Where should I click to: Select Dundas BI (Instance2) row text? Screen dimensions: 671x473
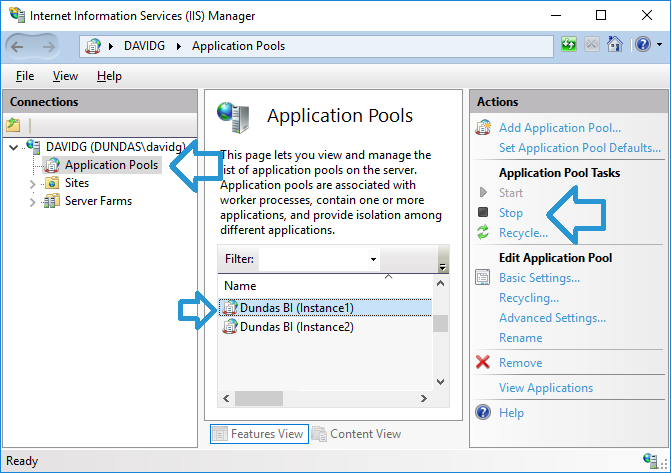pos(297,327)
